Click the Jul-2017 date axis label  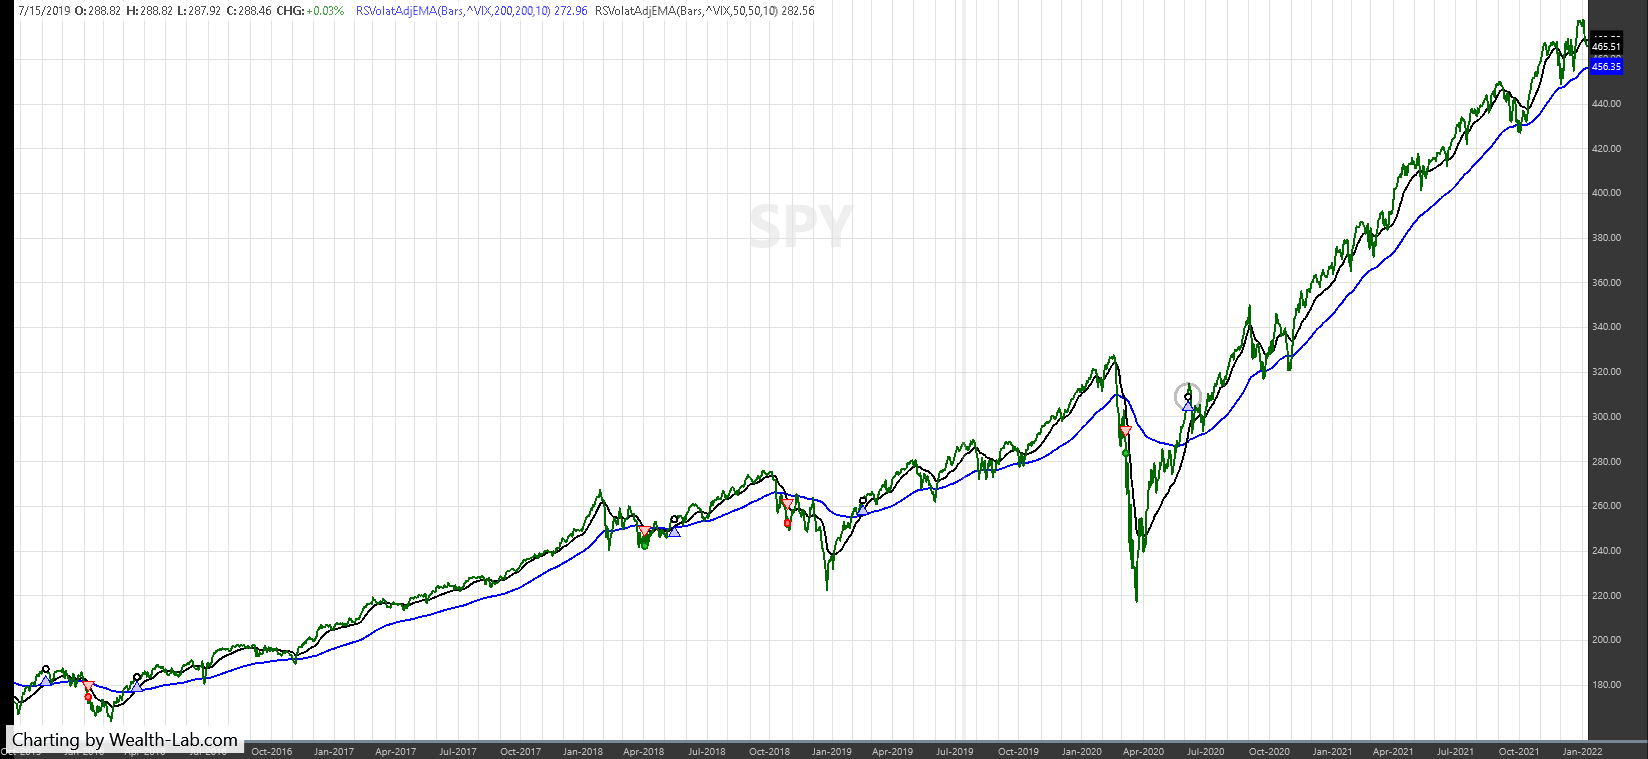tap(458, 751)
